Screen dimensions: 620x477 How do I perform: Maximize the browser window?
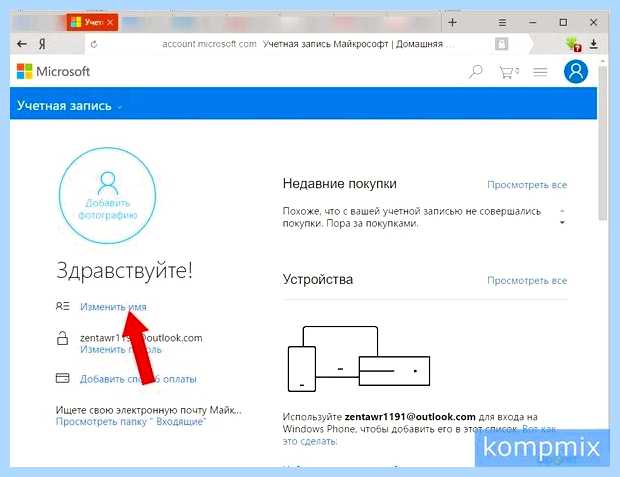(563, 23)
